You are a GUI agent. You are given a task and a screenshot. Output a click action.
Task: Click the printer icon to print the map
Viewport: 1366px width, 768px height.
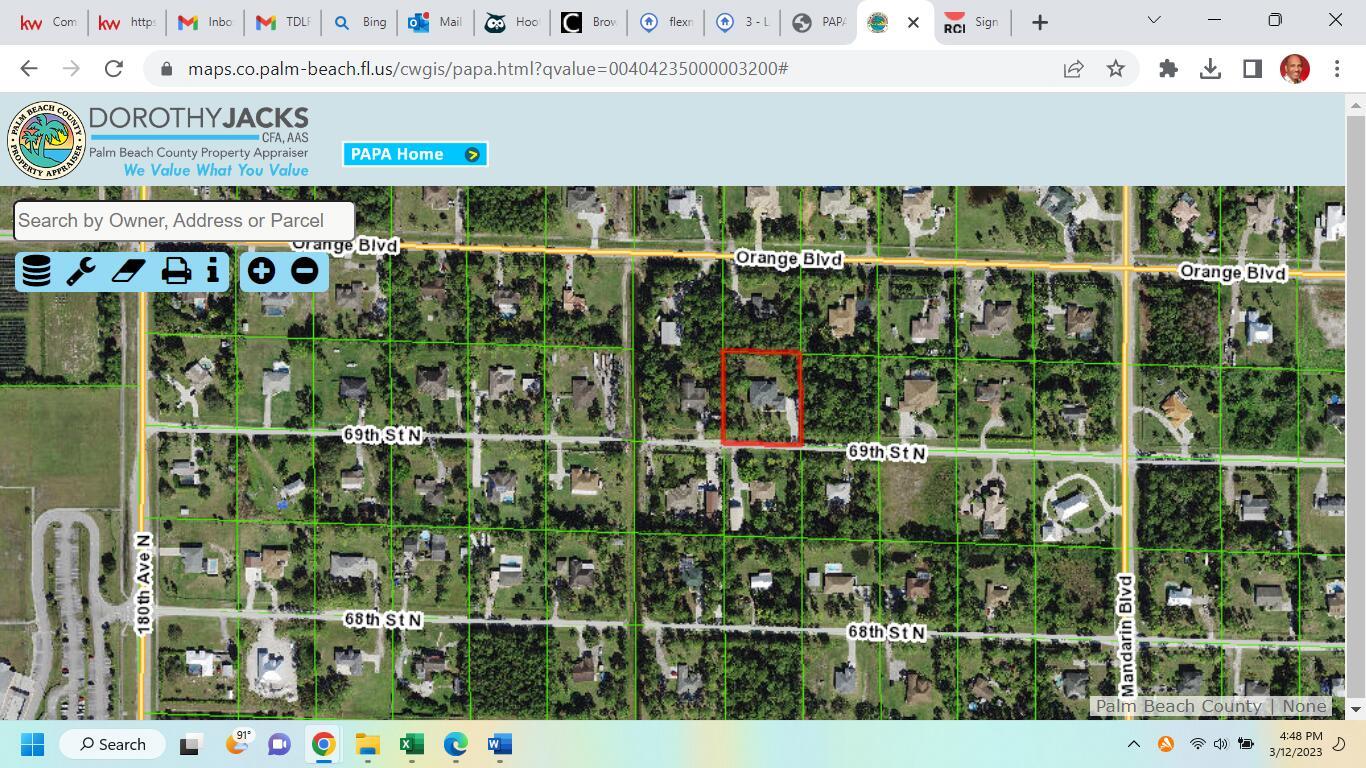(176, 271)
